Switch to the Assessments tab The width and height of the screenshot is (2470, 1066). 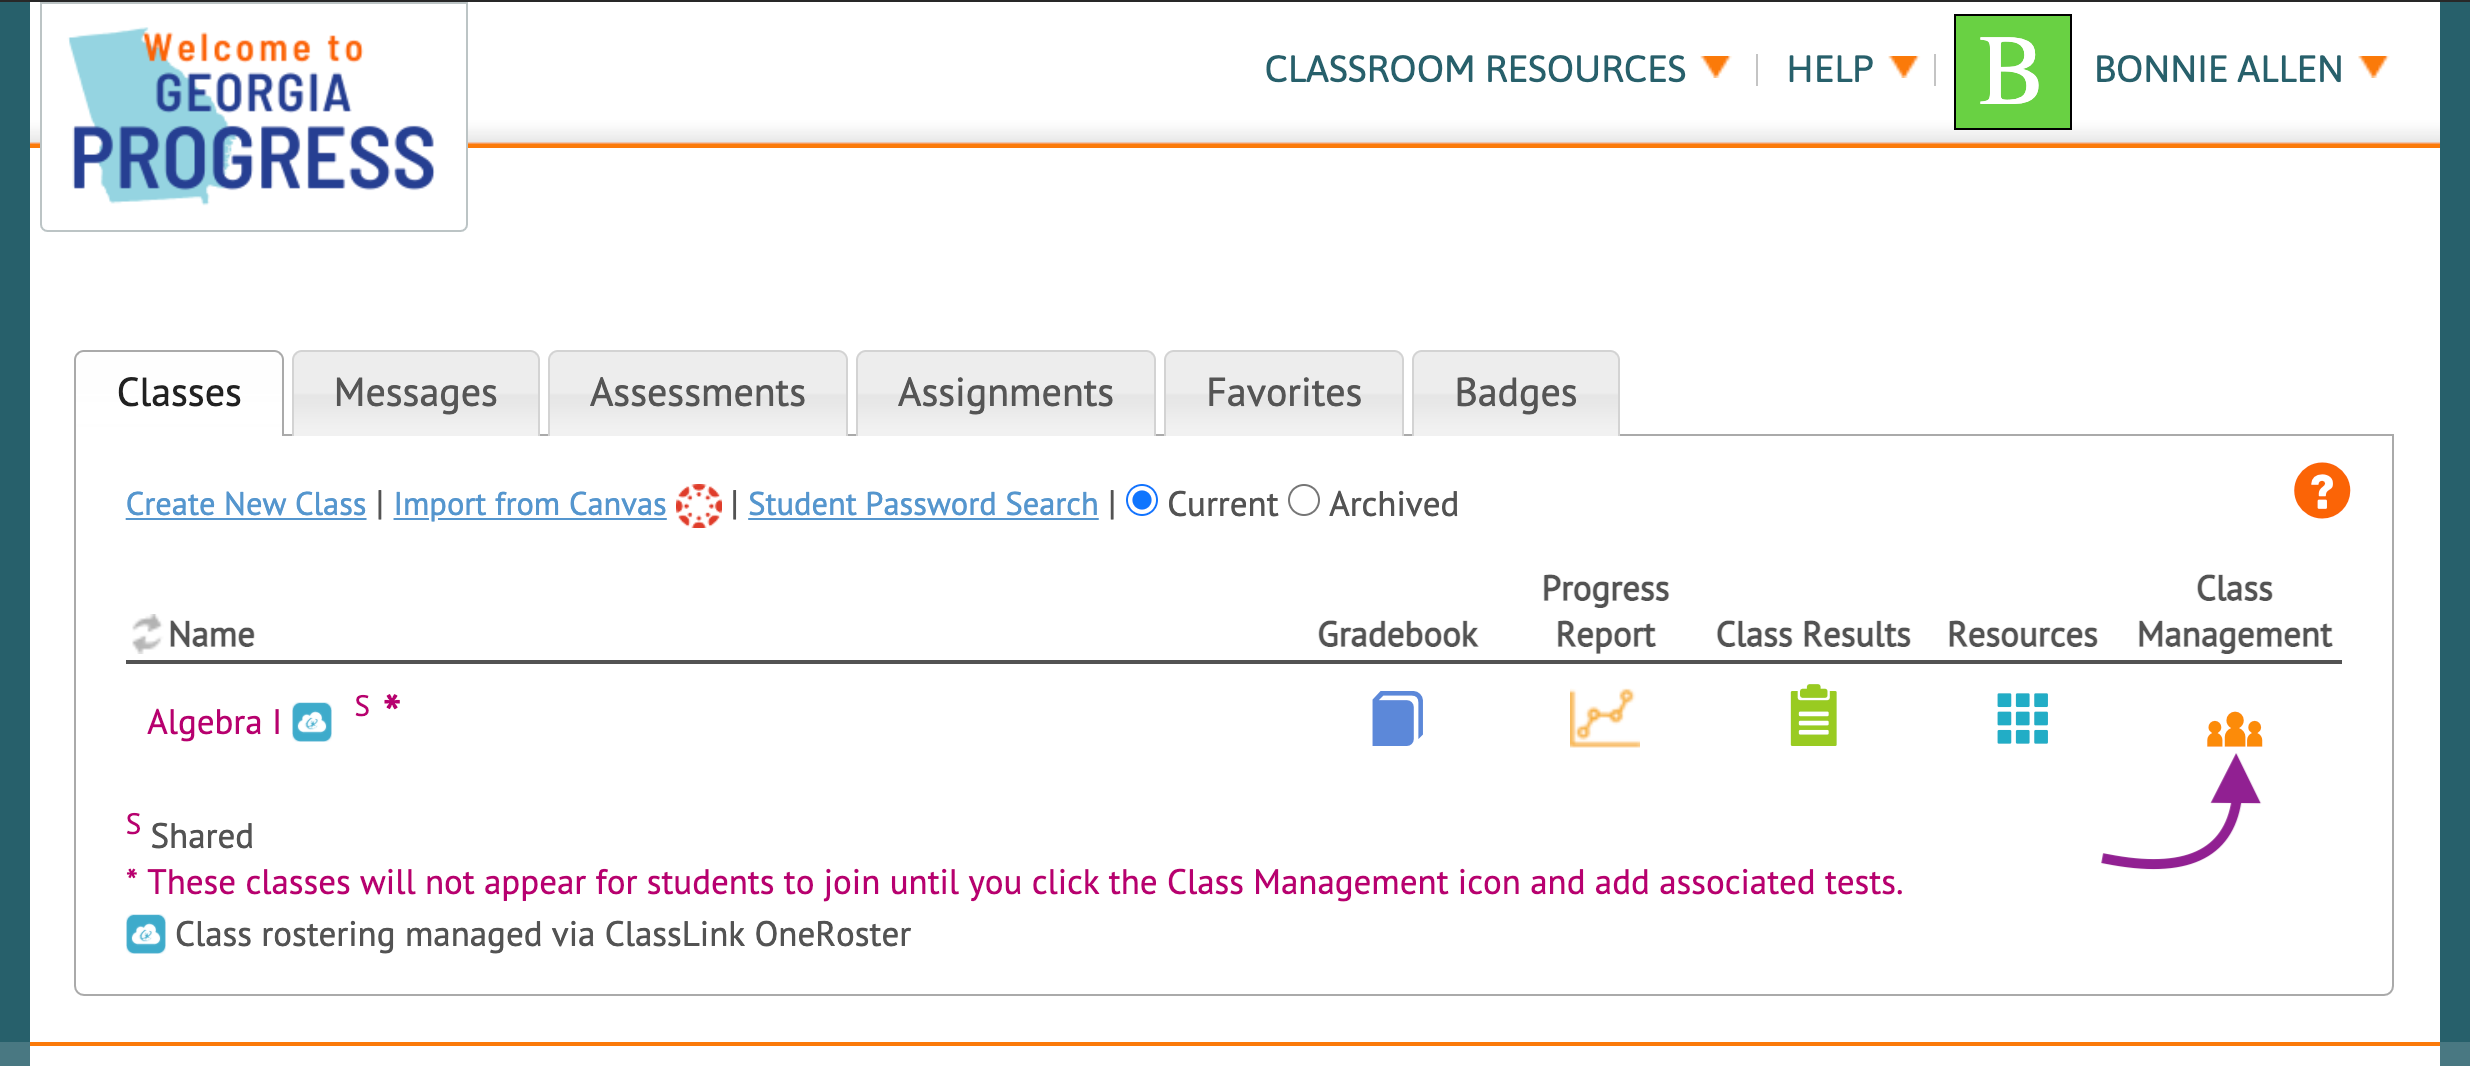pyautogui.click(x=698, y=393)
